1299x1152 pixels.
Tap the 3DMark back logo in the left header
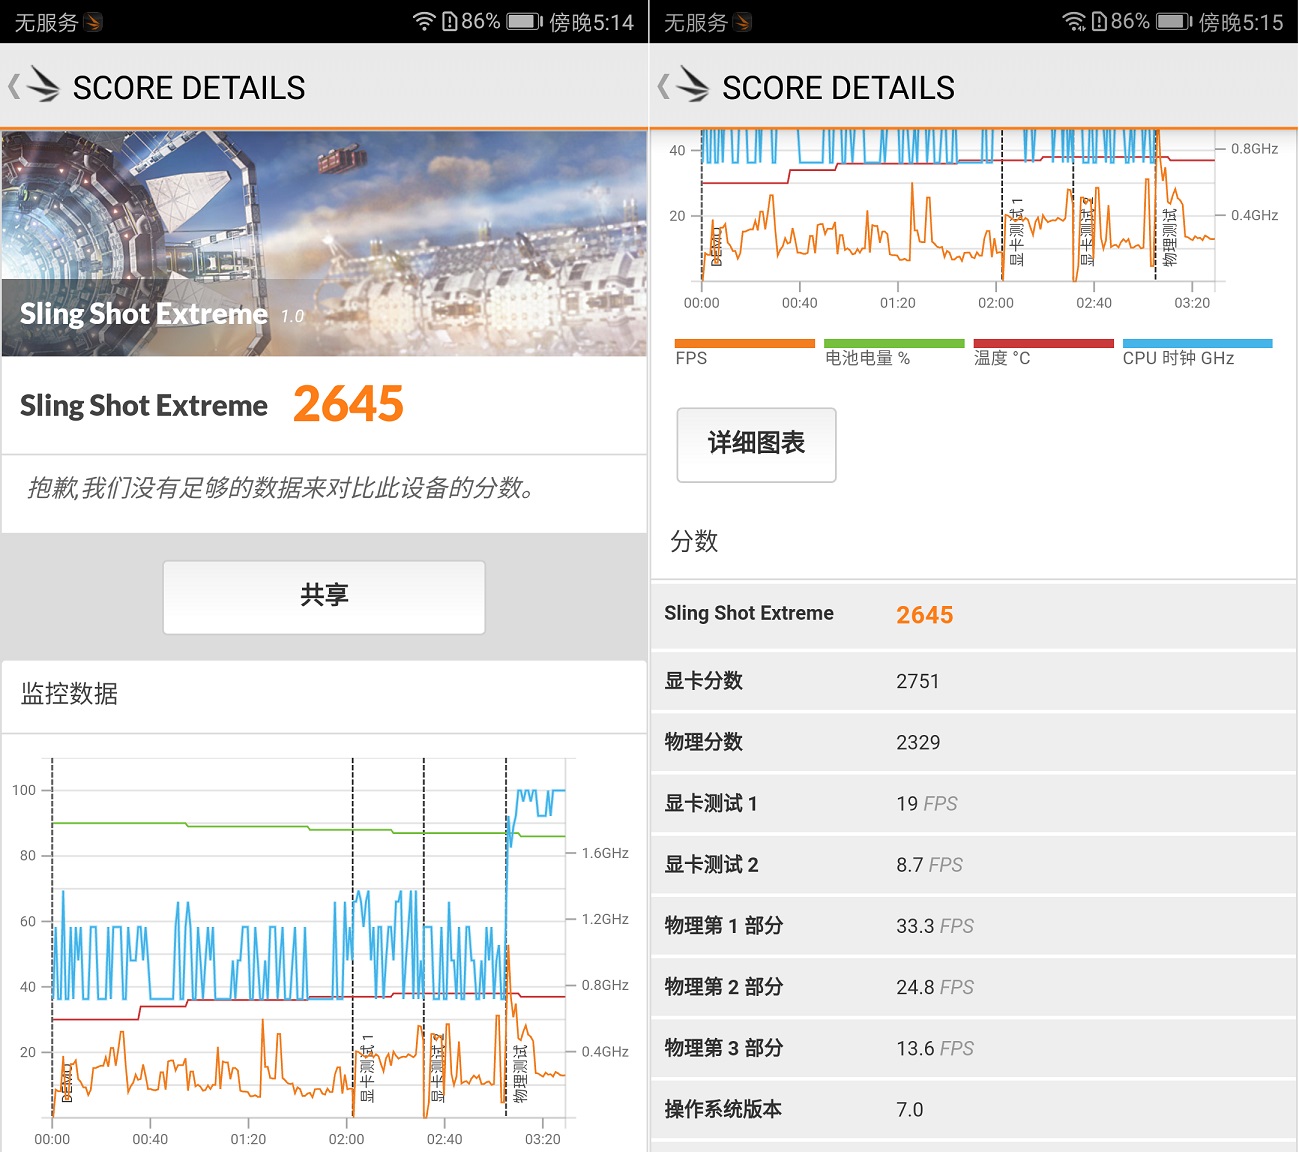point(35,86)
